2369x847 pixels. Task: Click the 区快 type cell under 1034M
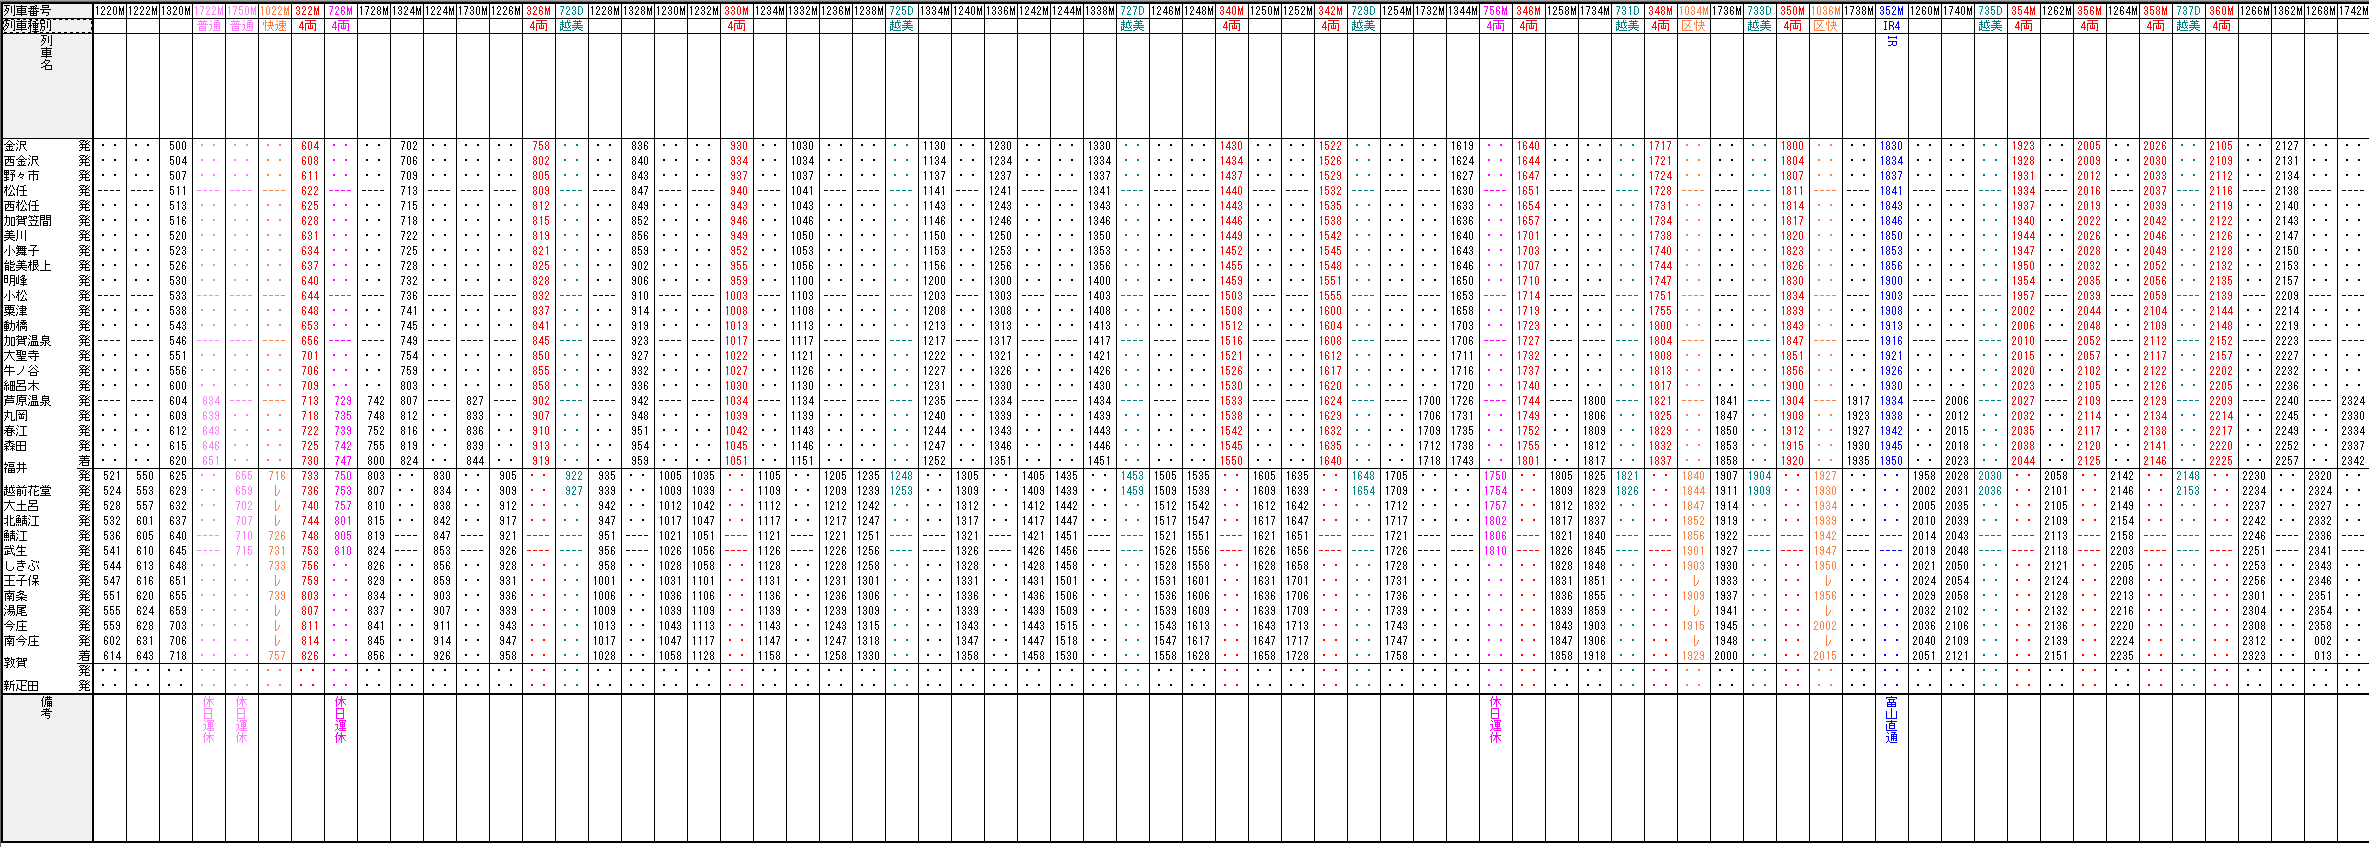click(1693, 26)
